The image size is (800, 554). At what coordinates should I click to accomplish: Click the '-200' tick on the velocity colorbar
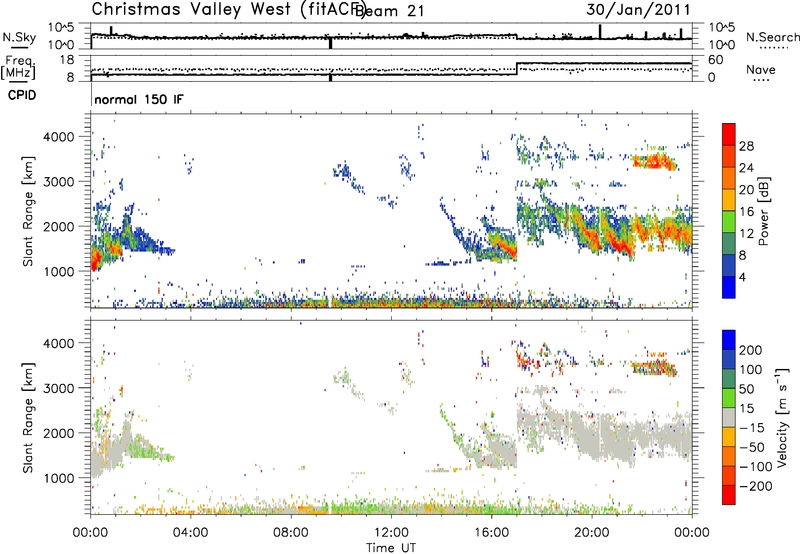point(755,486)
